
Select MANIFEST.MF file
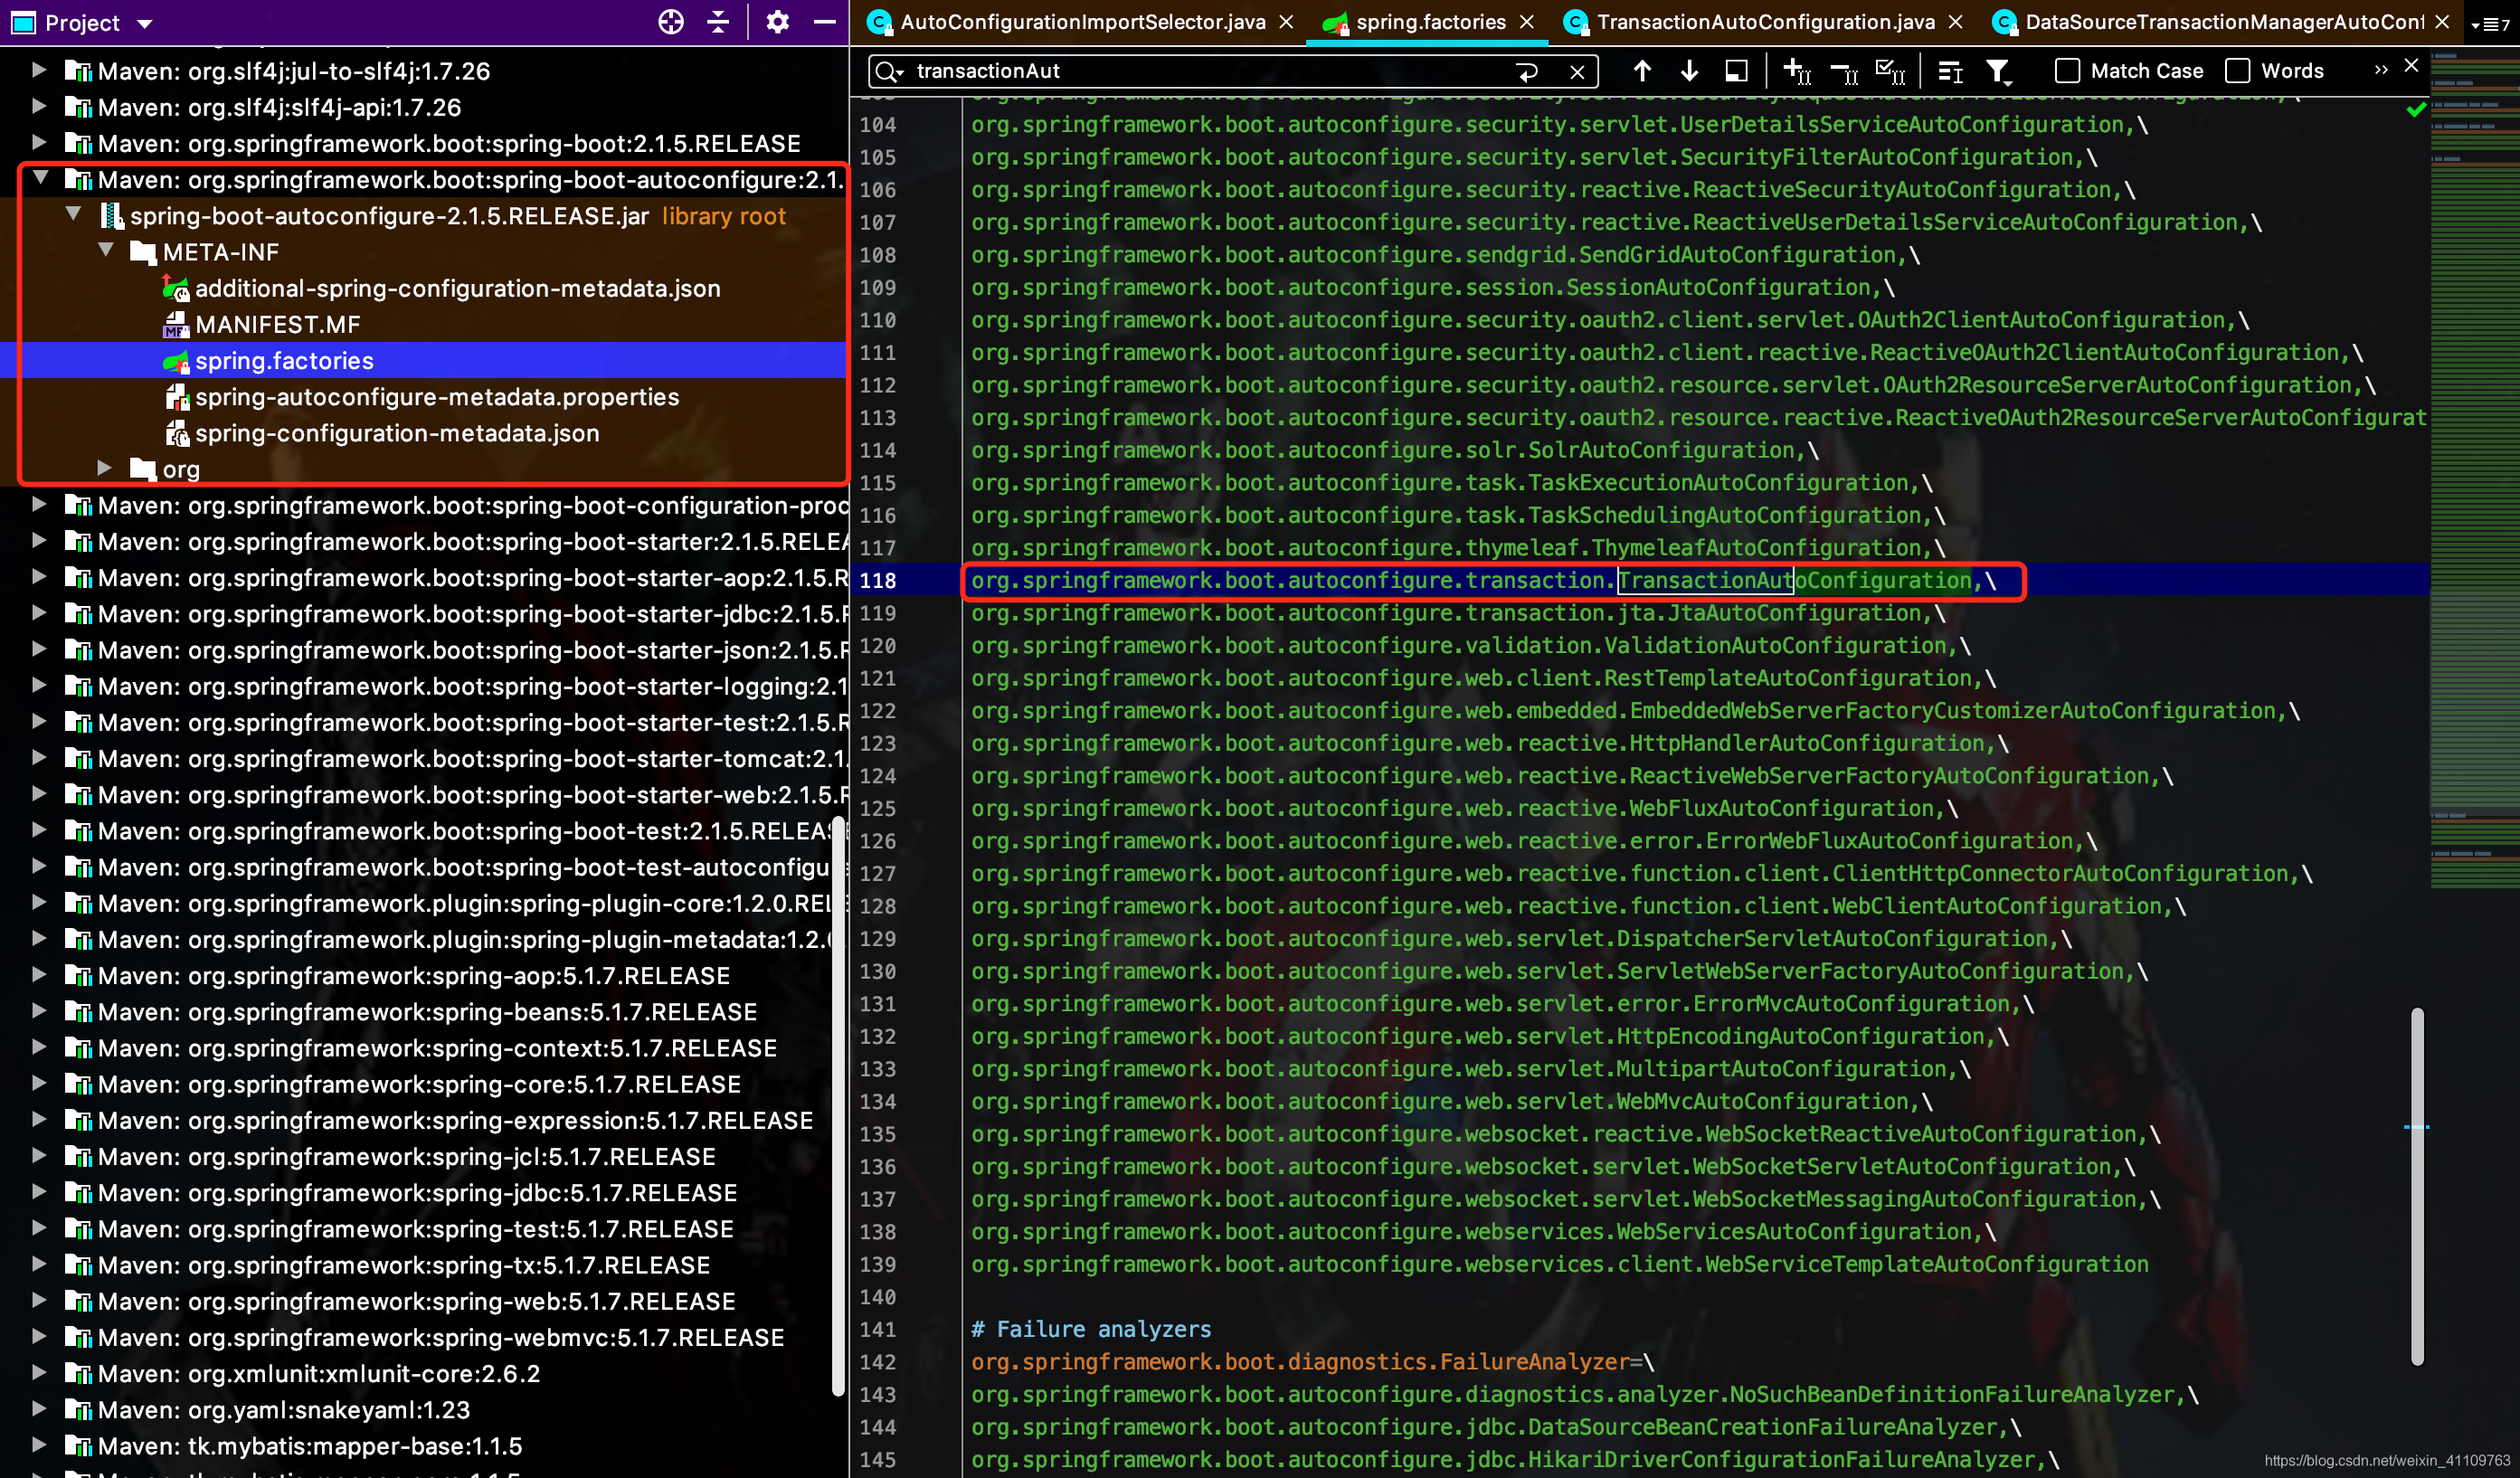pyautogui.click(x=277, y=324)
